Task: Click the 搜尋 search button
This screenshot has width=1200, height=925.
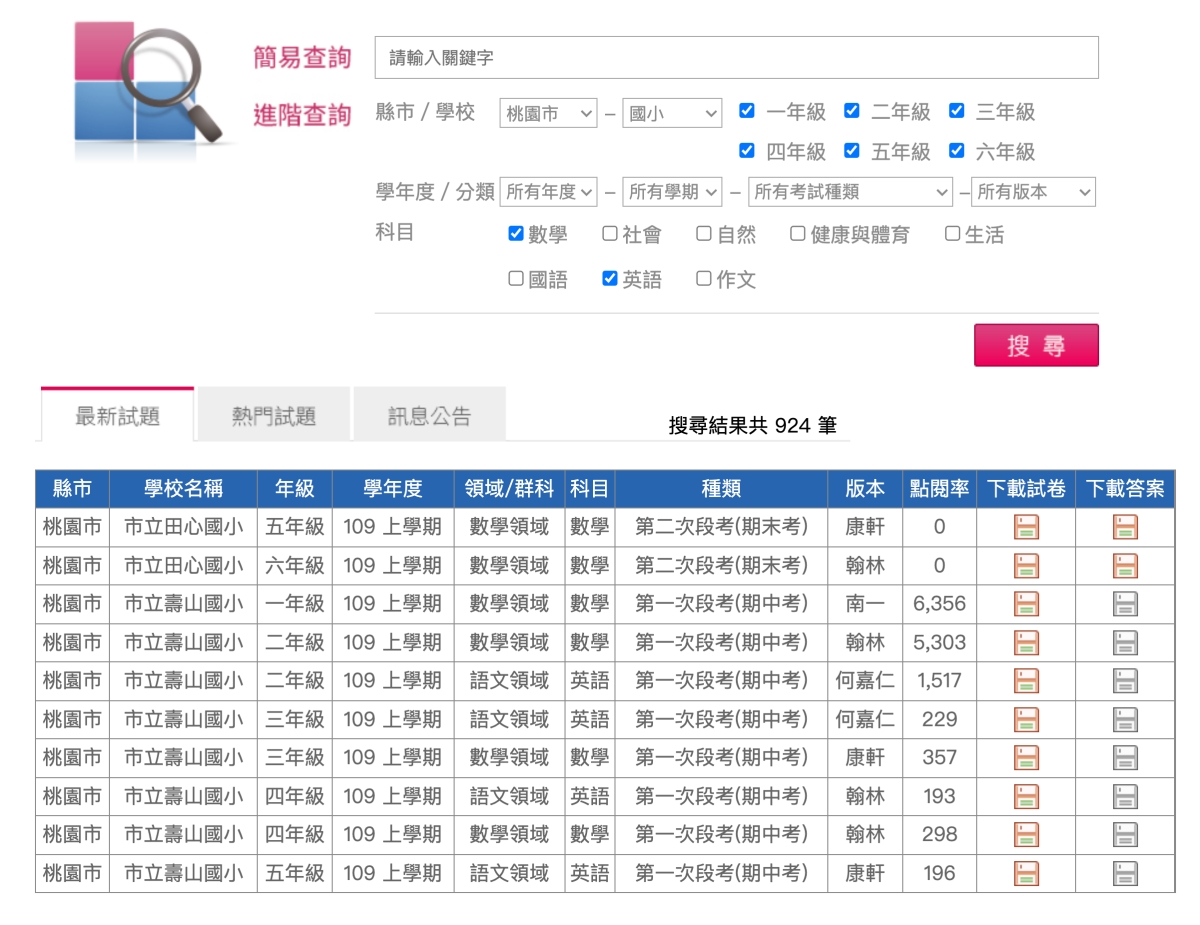Action: point(1036,346)
